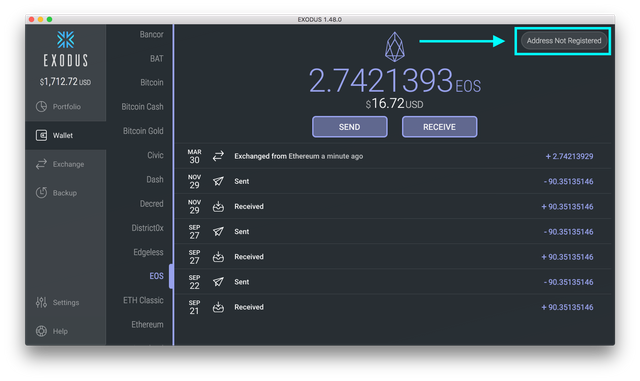Open Sep 21 Received transaction label
Screen dimensions: 640x381
[x=249, y=307]
